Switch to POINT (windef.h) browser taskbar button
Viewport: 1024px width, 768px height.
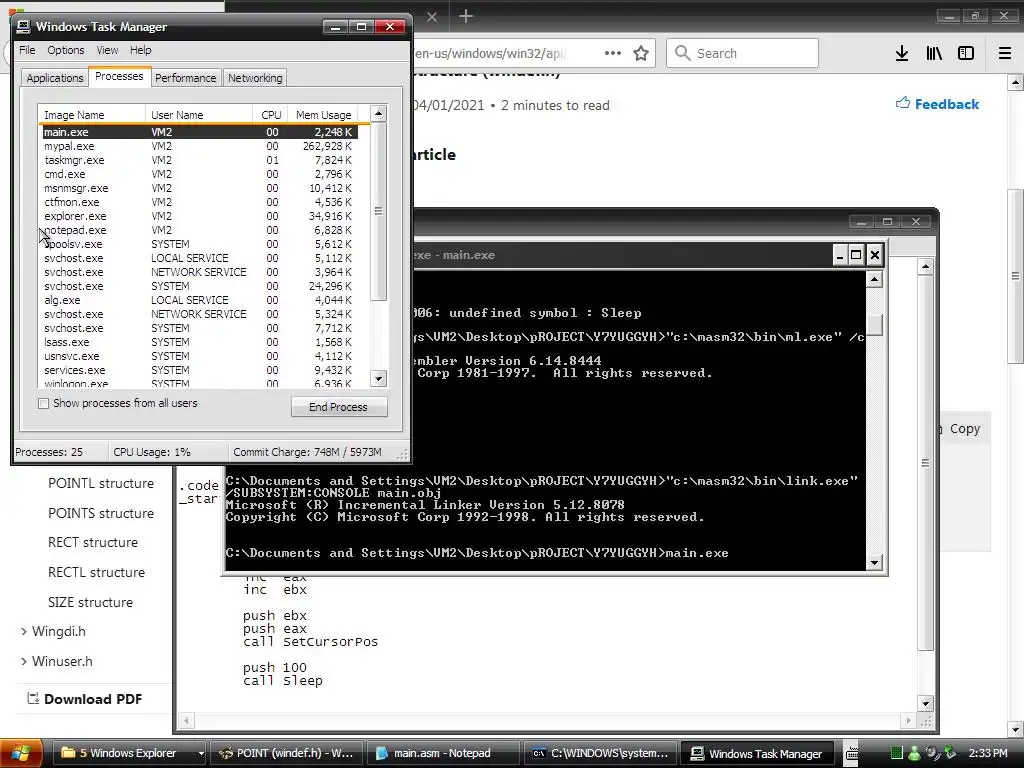point(287,754)
